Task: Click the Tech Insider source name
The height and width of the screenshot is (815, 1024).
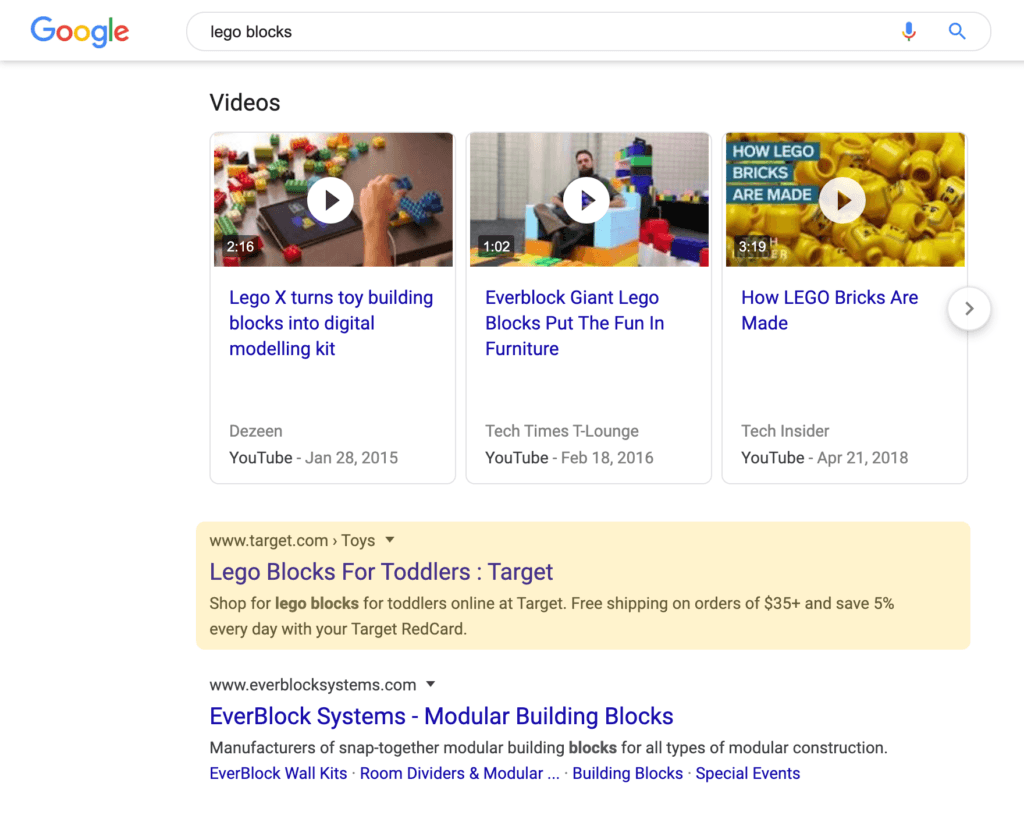Action: [785, 431]
